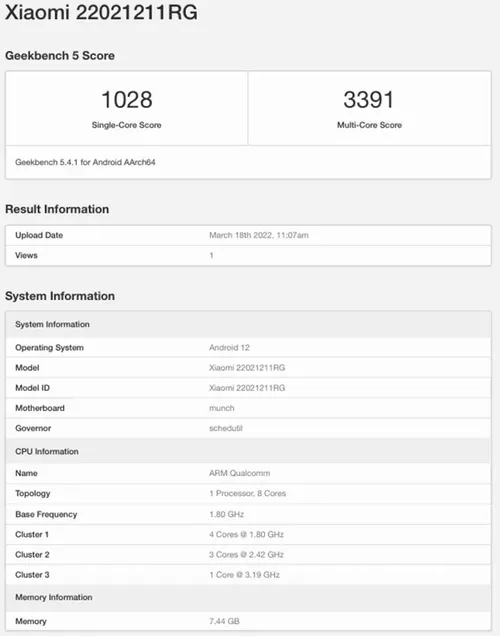Select the 1 Core @ 3.19 GHz value
The width and height of the screenshot is (500, 636).
click(x=244, y=575)
